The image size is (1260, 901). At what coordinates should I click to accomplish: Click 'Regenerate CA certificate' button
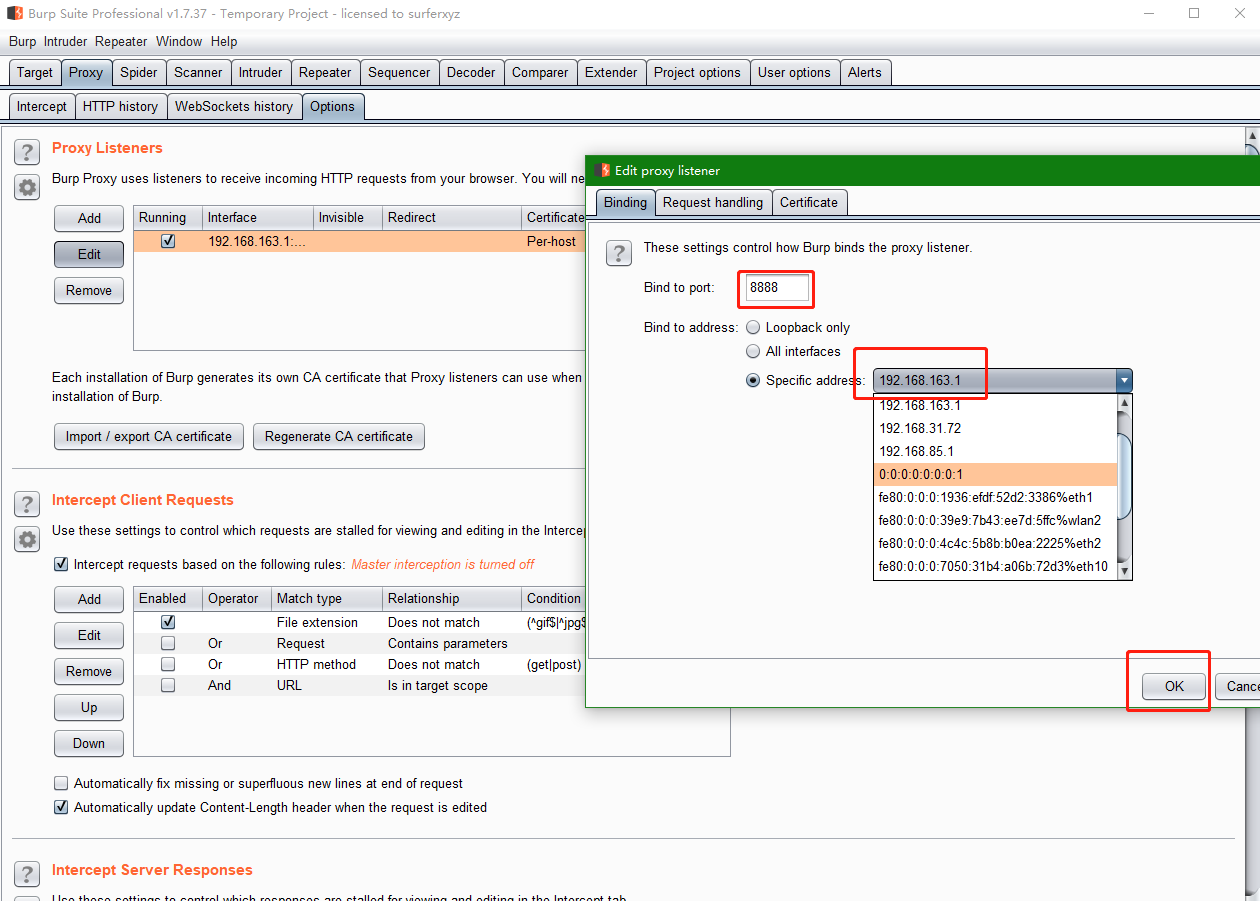[339, 436]
